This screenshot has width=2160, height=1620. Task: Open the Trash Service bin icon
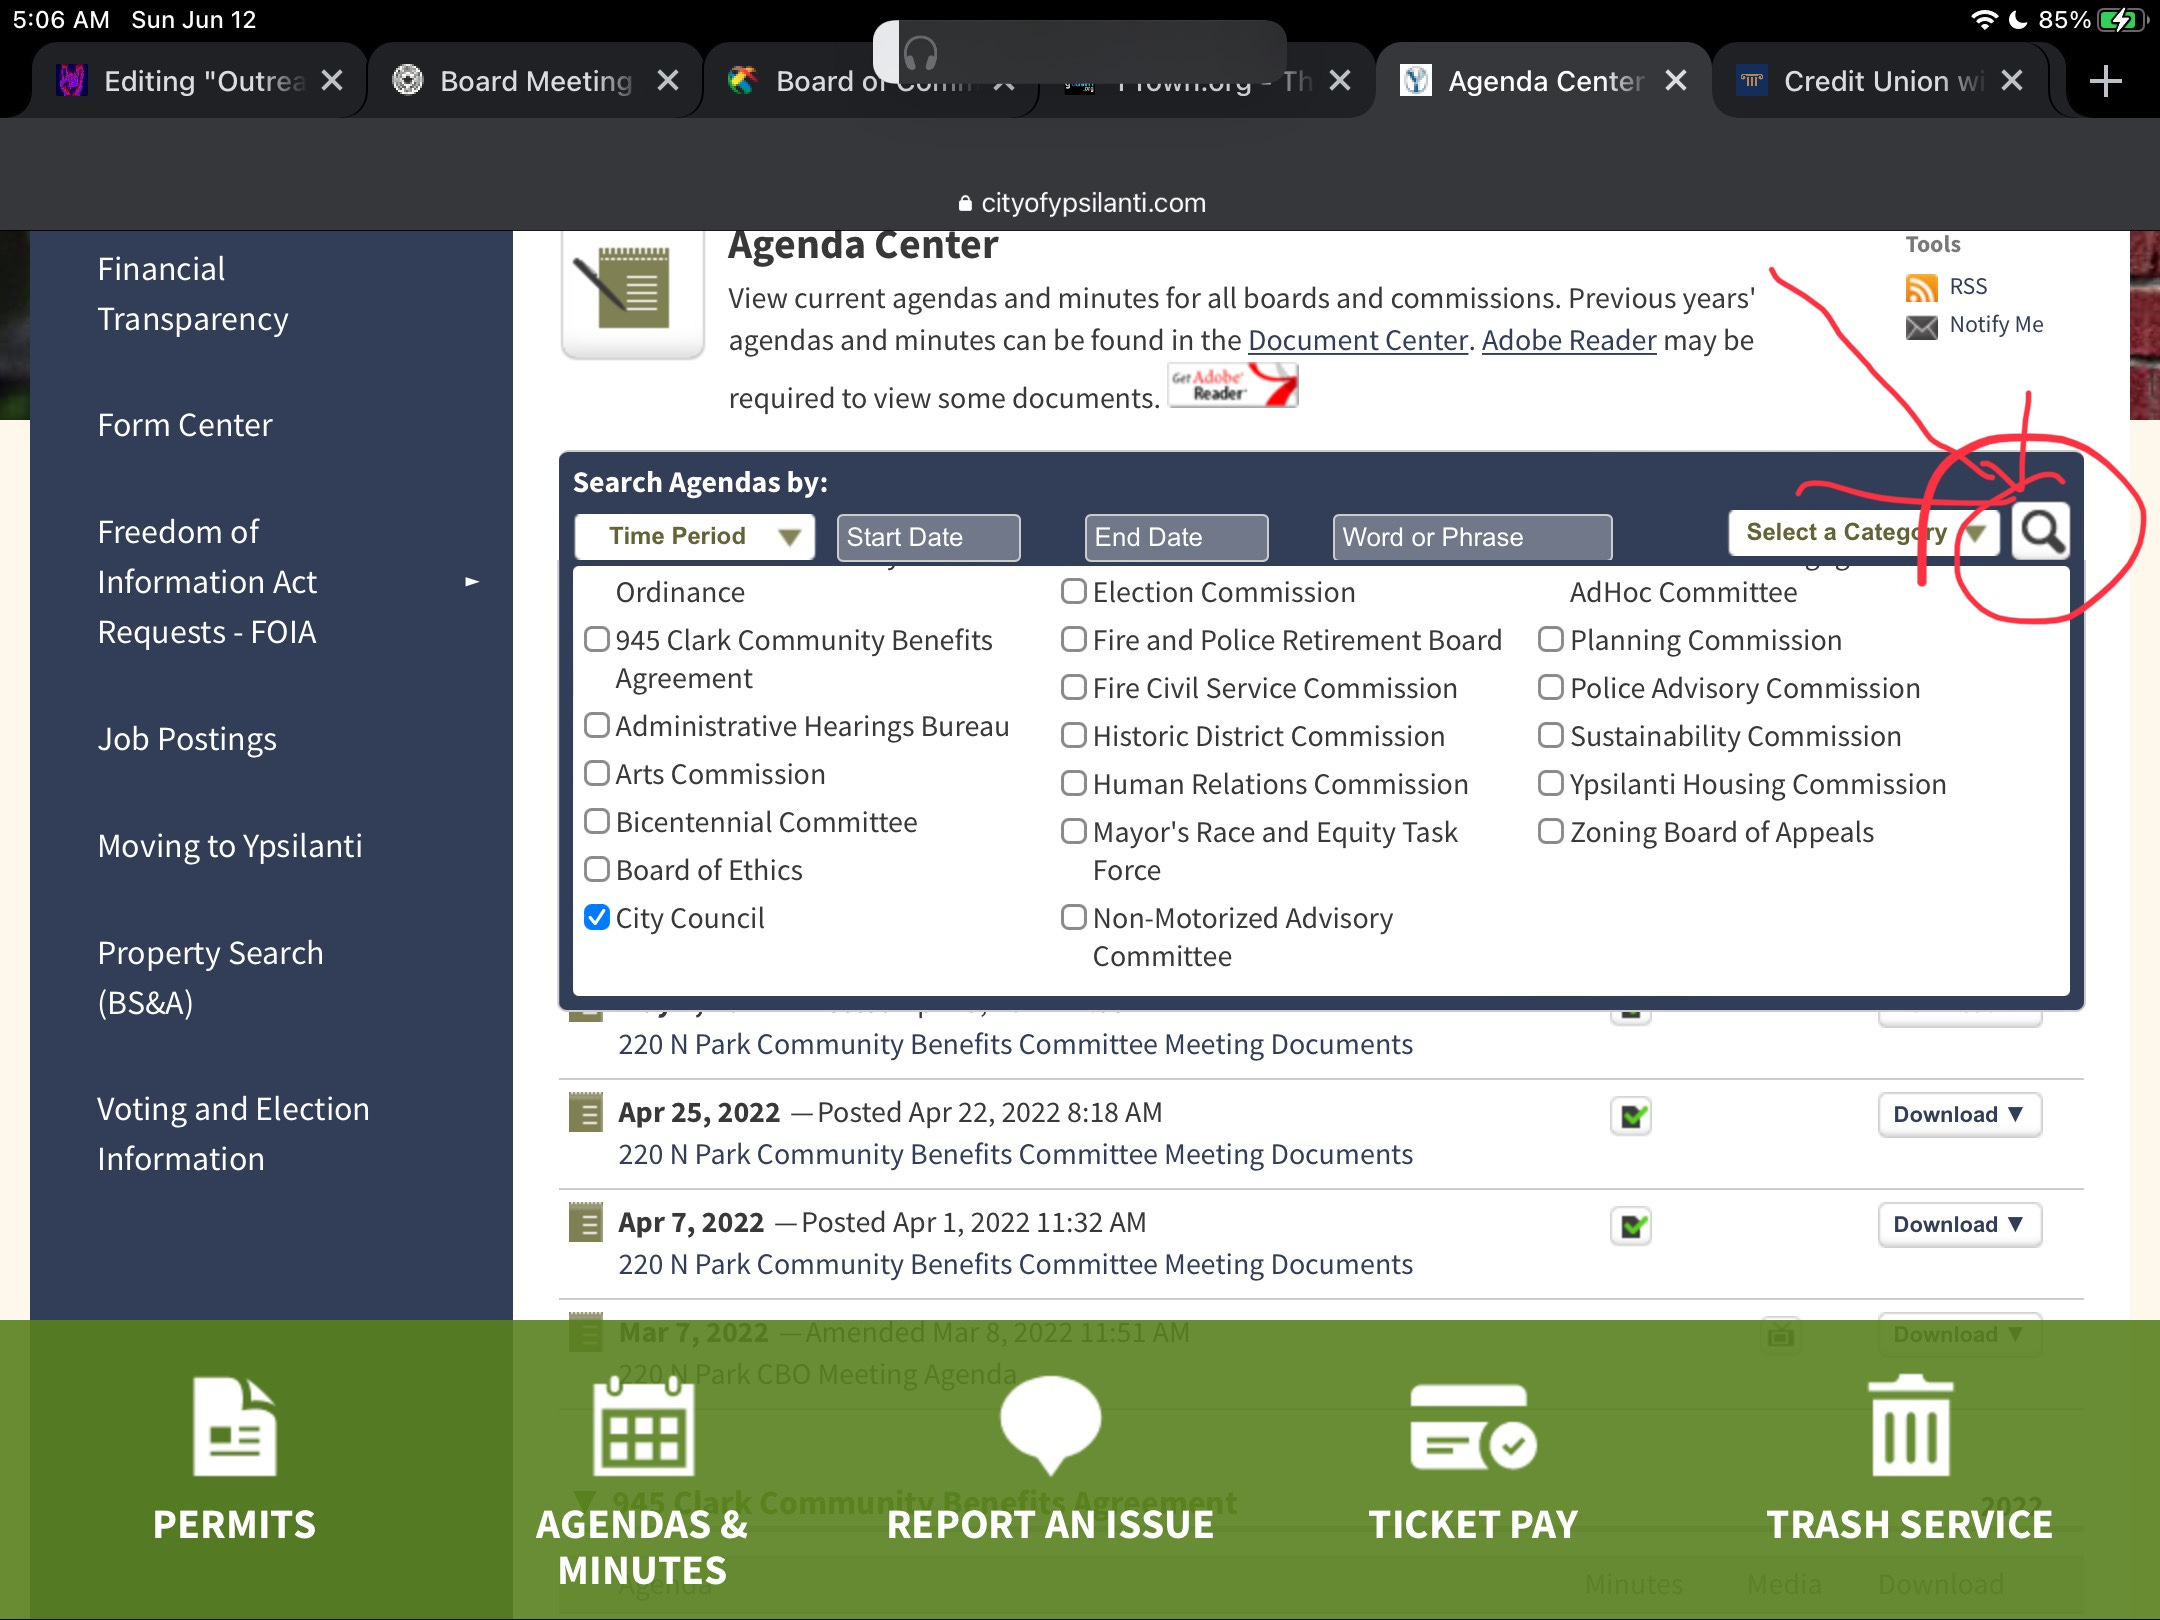click(x=1909, y=1427)
